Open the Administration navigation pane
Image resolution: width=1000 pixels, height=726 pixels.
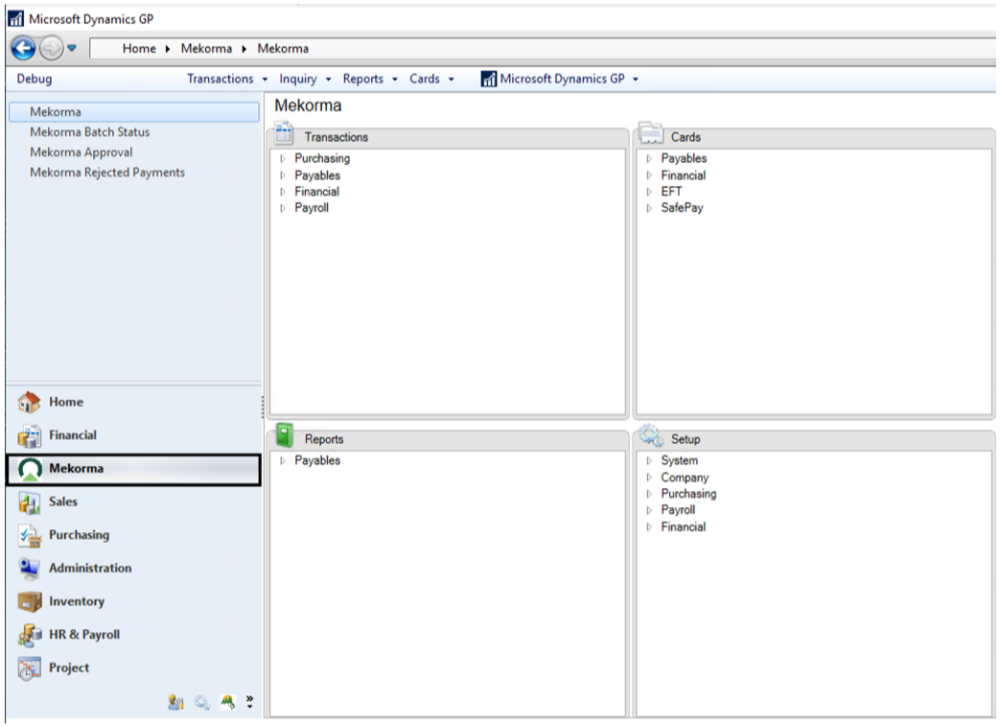pyautogui.click(x=133, y=568)
